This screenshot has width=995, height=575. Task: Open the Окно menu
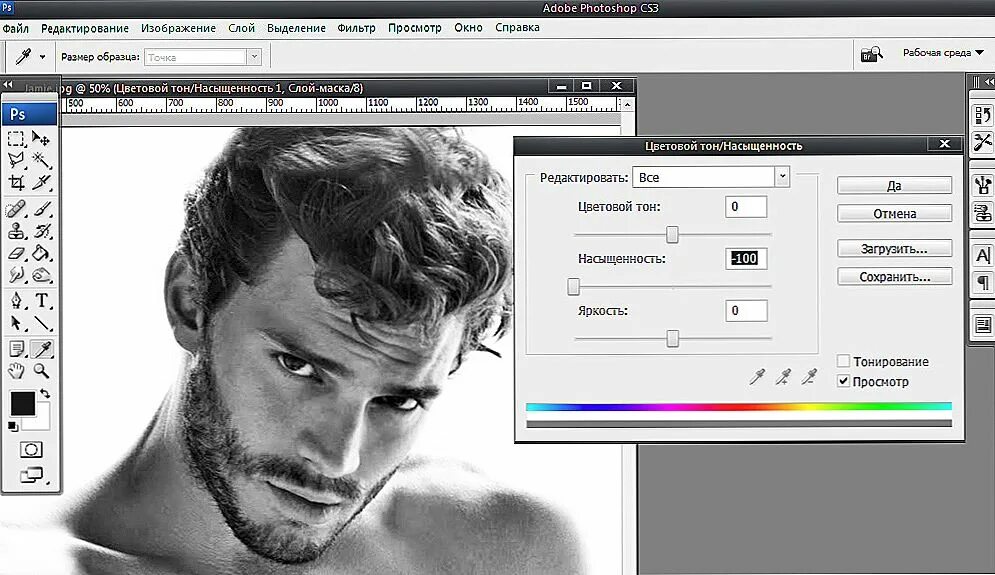tap(468, 28)
